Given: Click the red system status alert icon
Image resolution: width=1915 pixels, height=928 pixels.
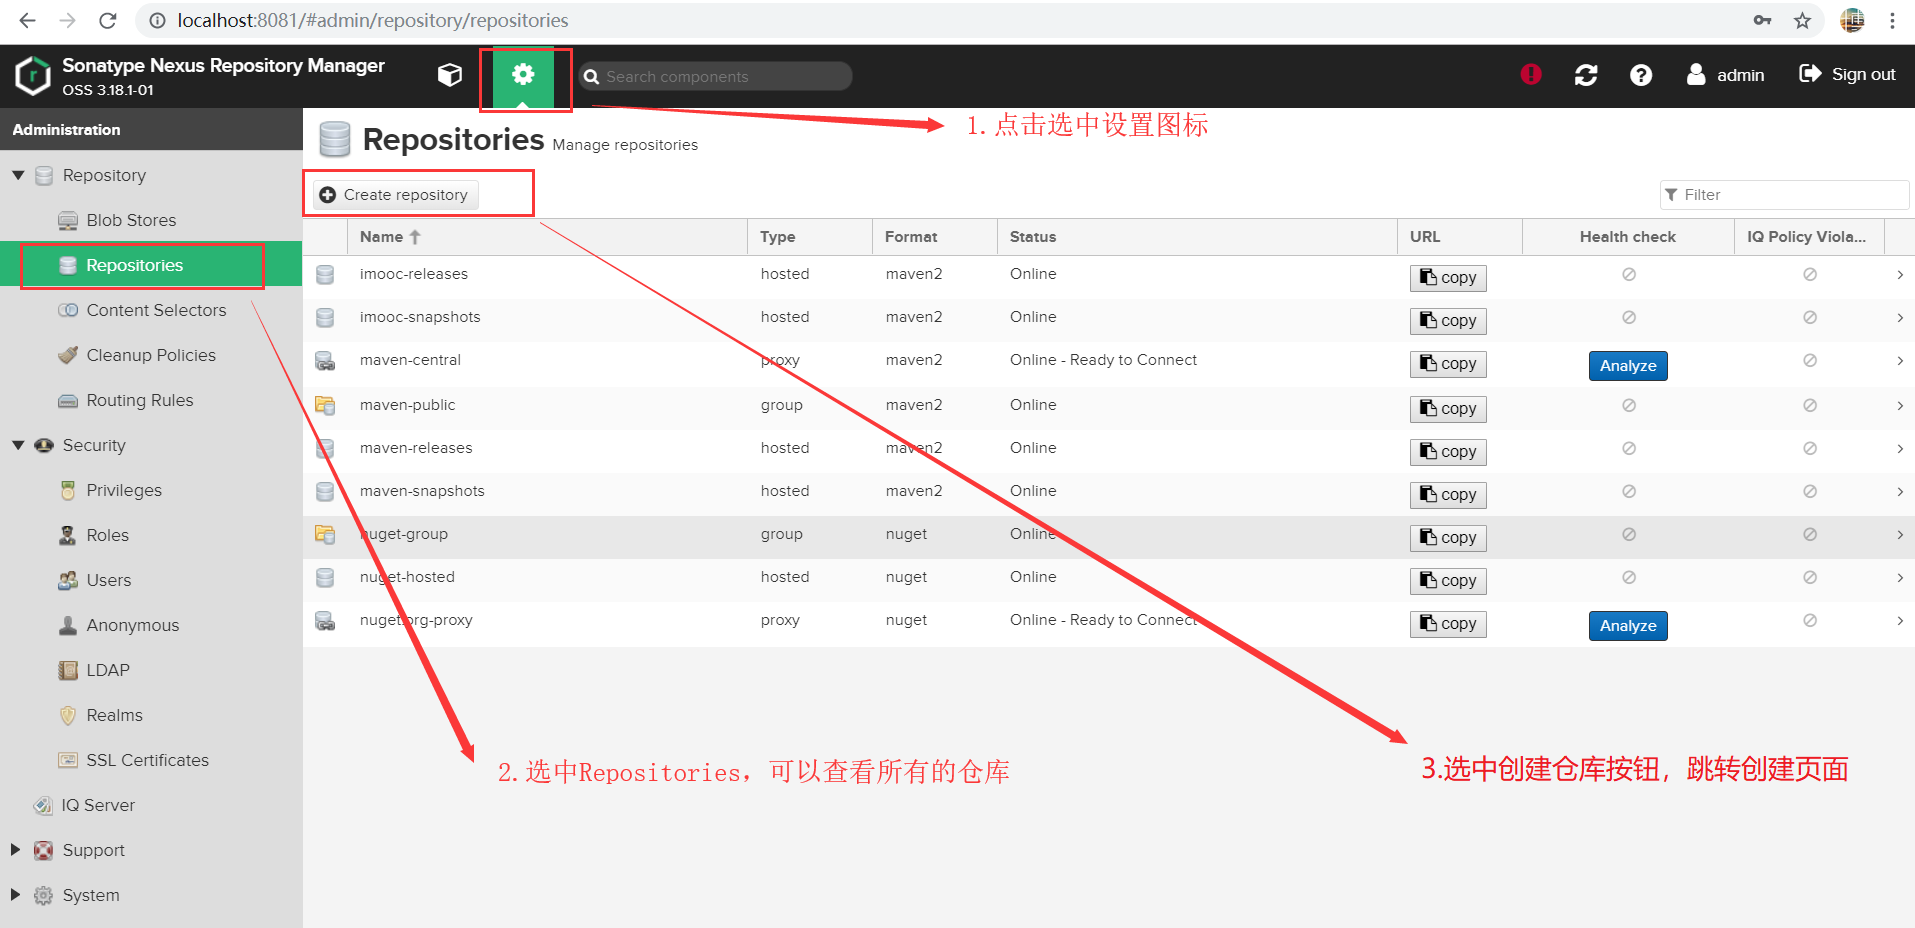Looking at the screenshot, I should pos(1531,74).
